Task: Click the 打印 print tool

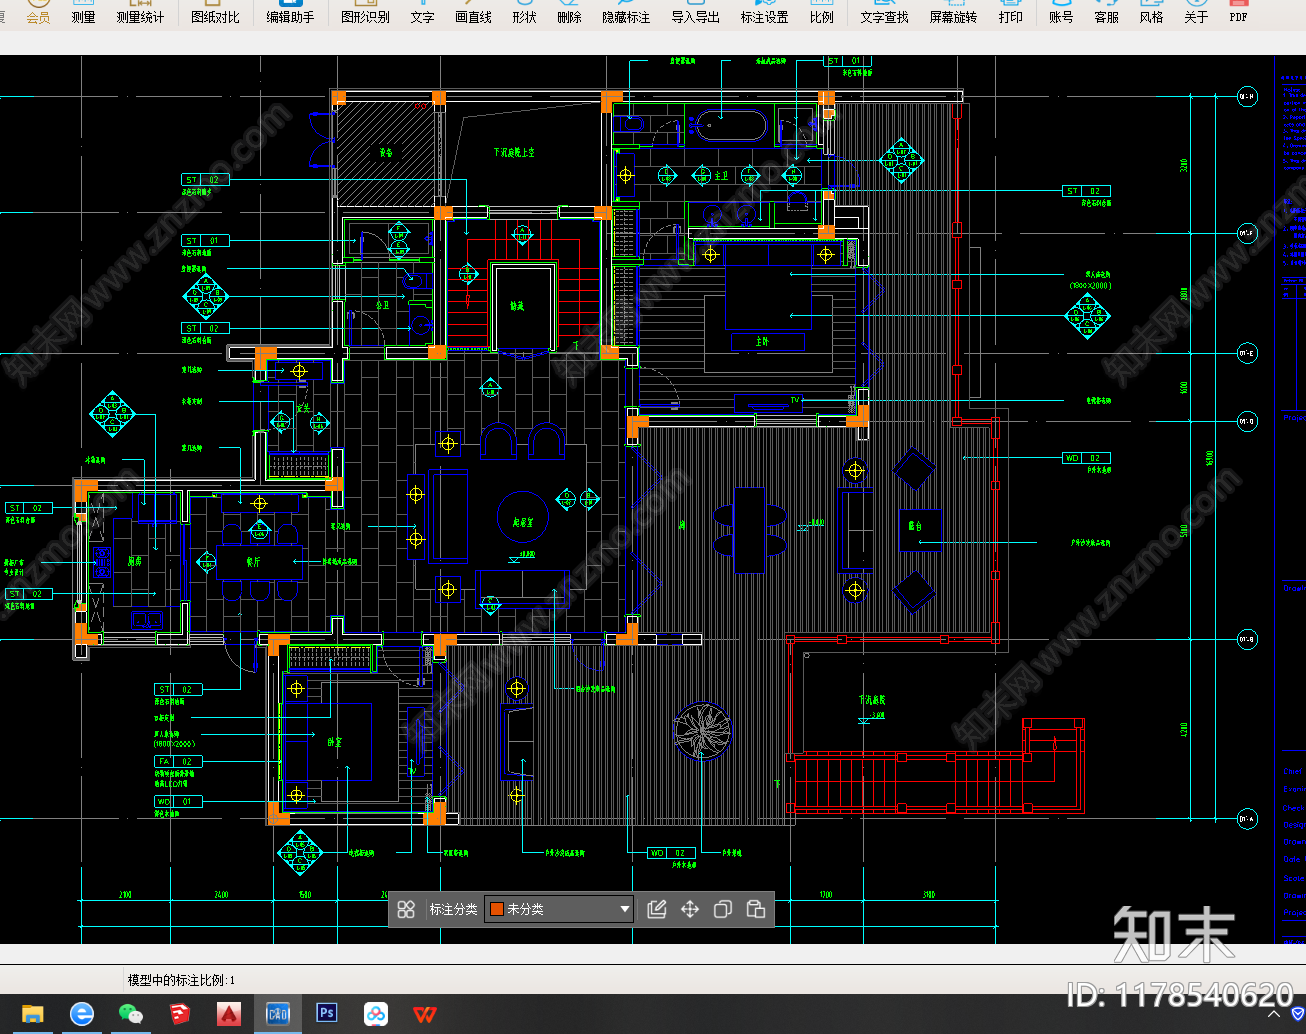Action: point(1011,12)
